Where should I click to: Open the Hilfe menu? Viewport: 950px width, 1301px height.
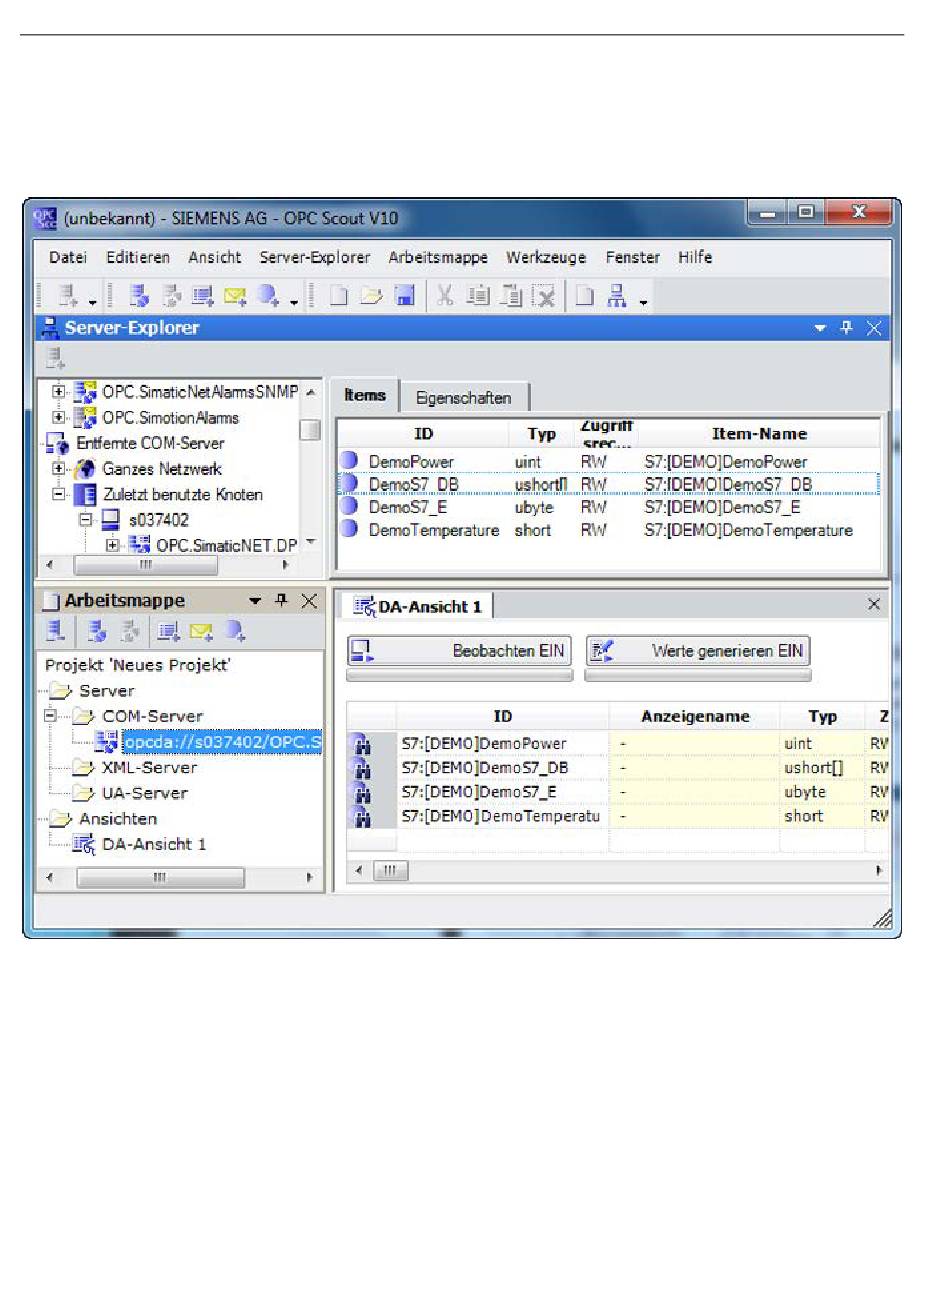pyautogui.click(x=695, y=257)
